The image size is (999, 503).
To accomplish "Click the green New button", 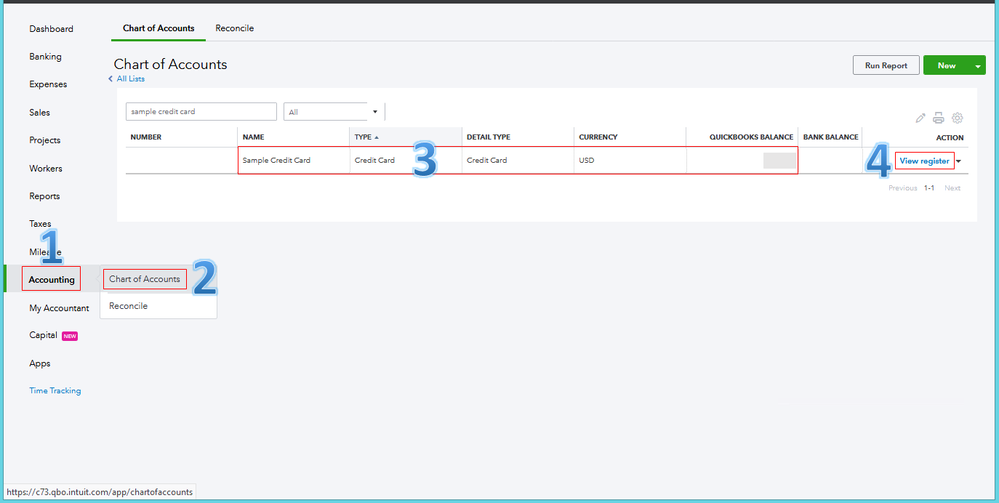I will point(946,65).
